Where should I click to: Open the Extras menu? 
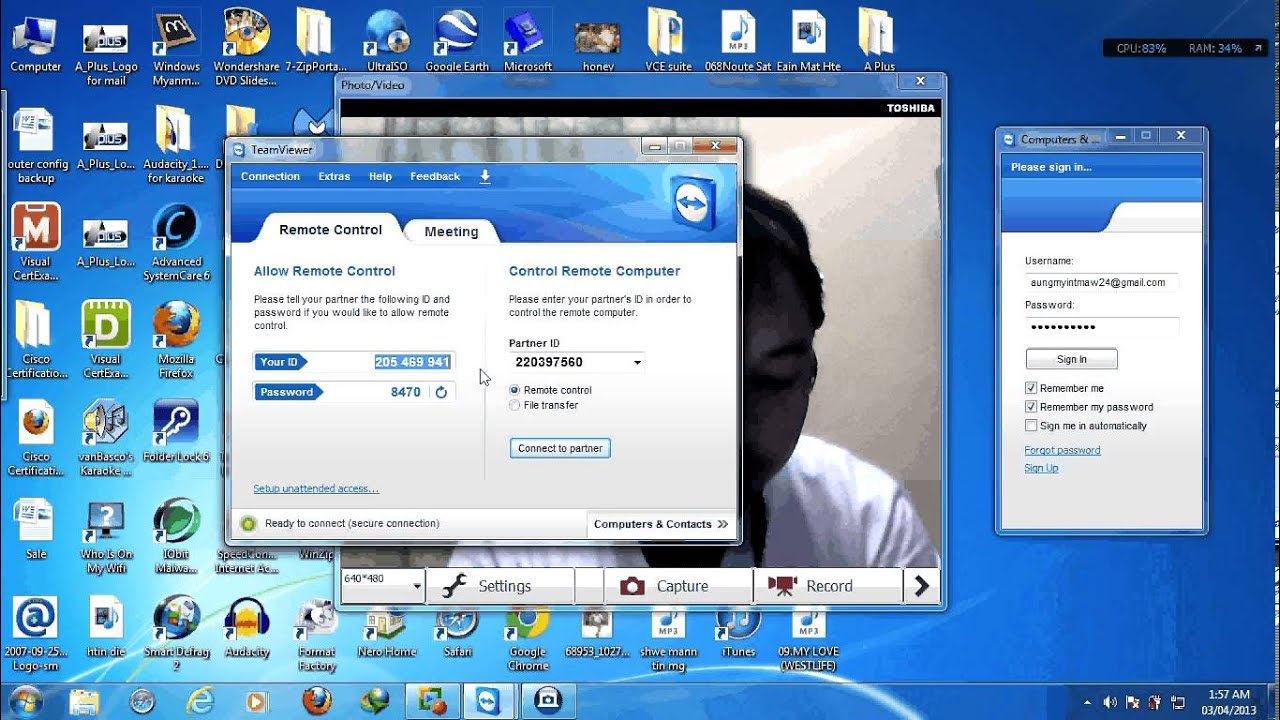coord(334,177)
